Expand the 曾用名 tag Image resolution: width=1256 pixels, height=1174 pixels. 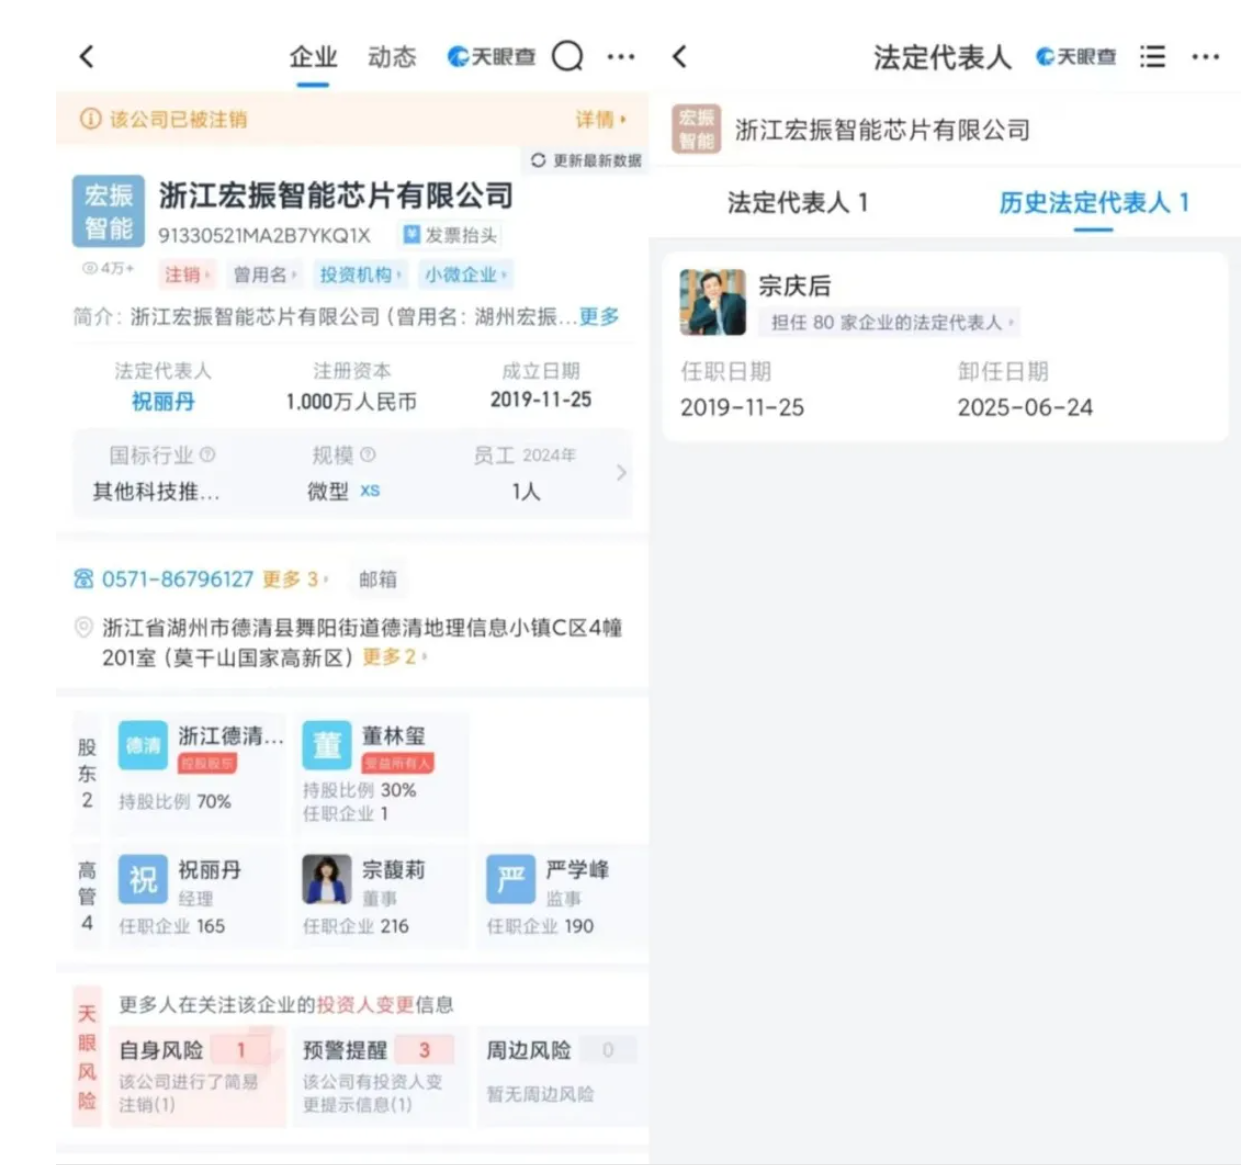pyautogui.click(x=265, y=274)
